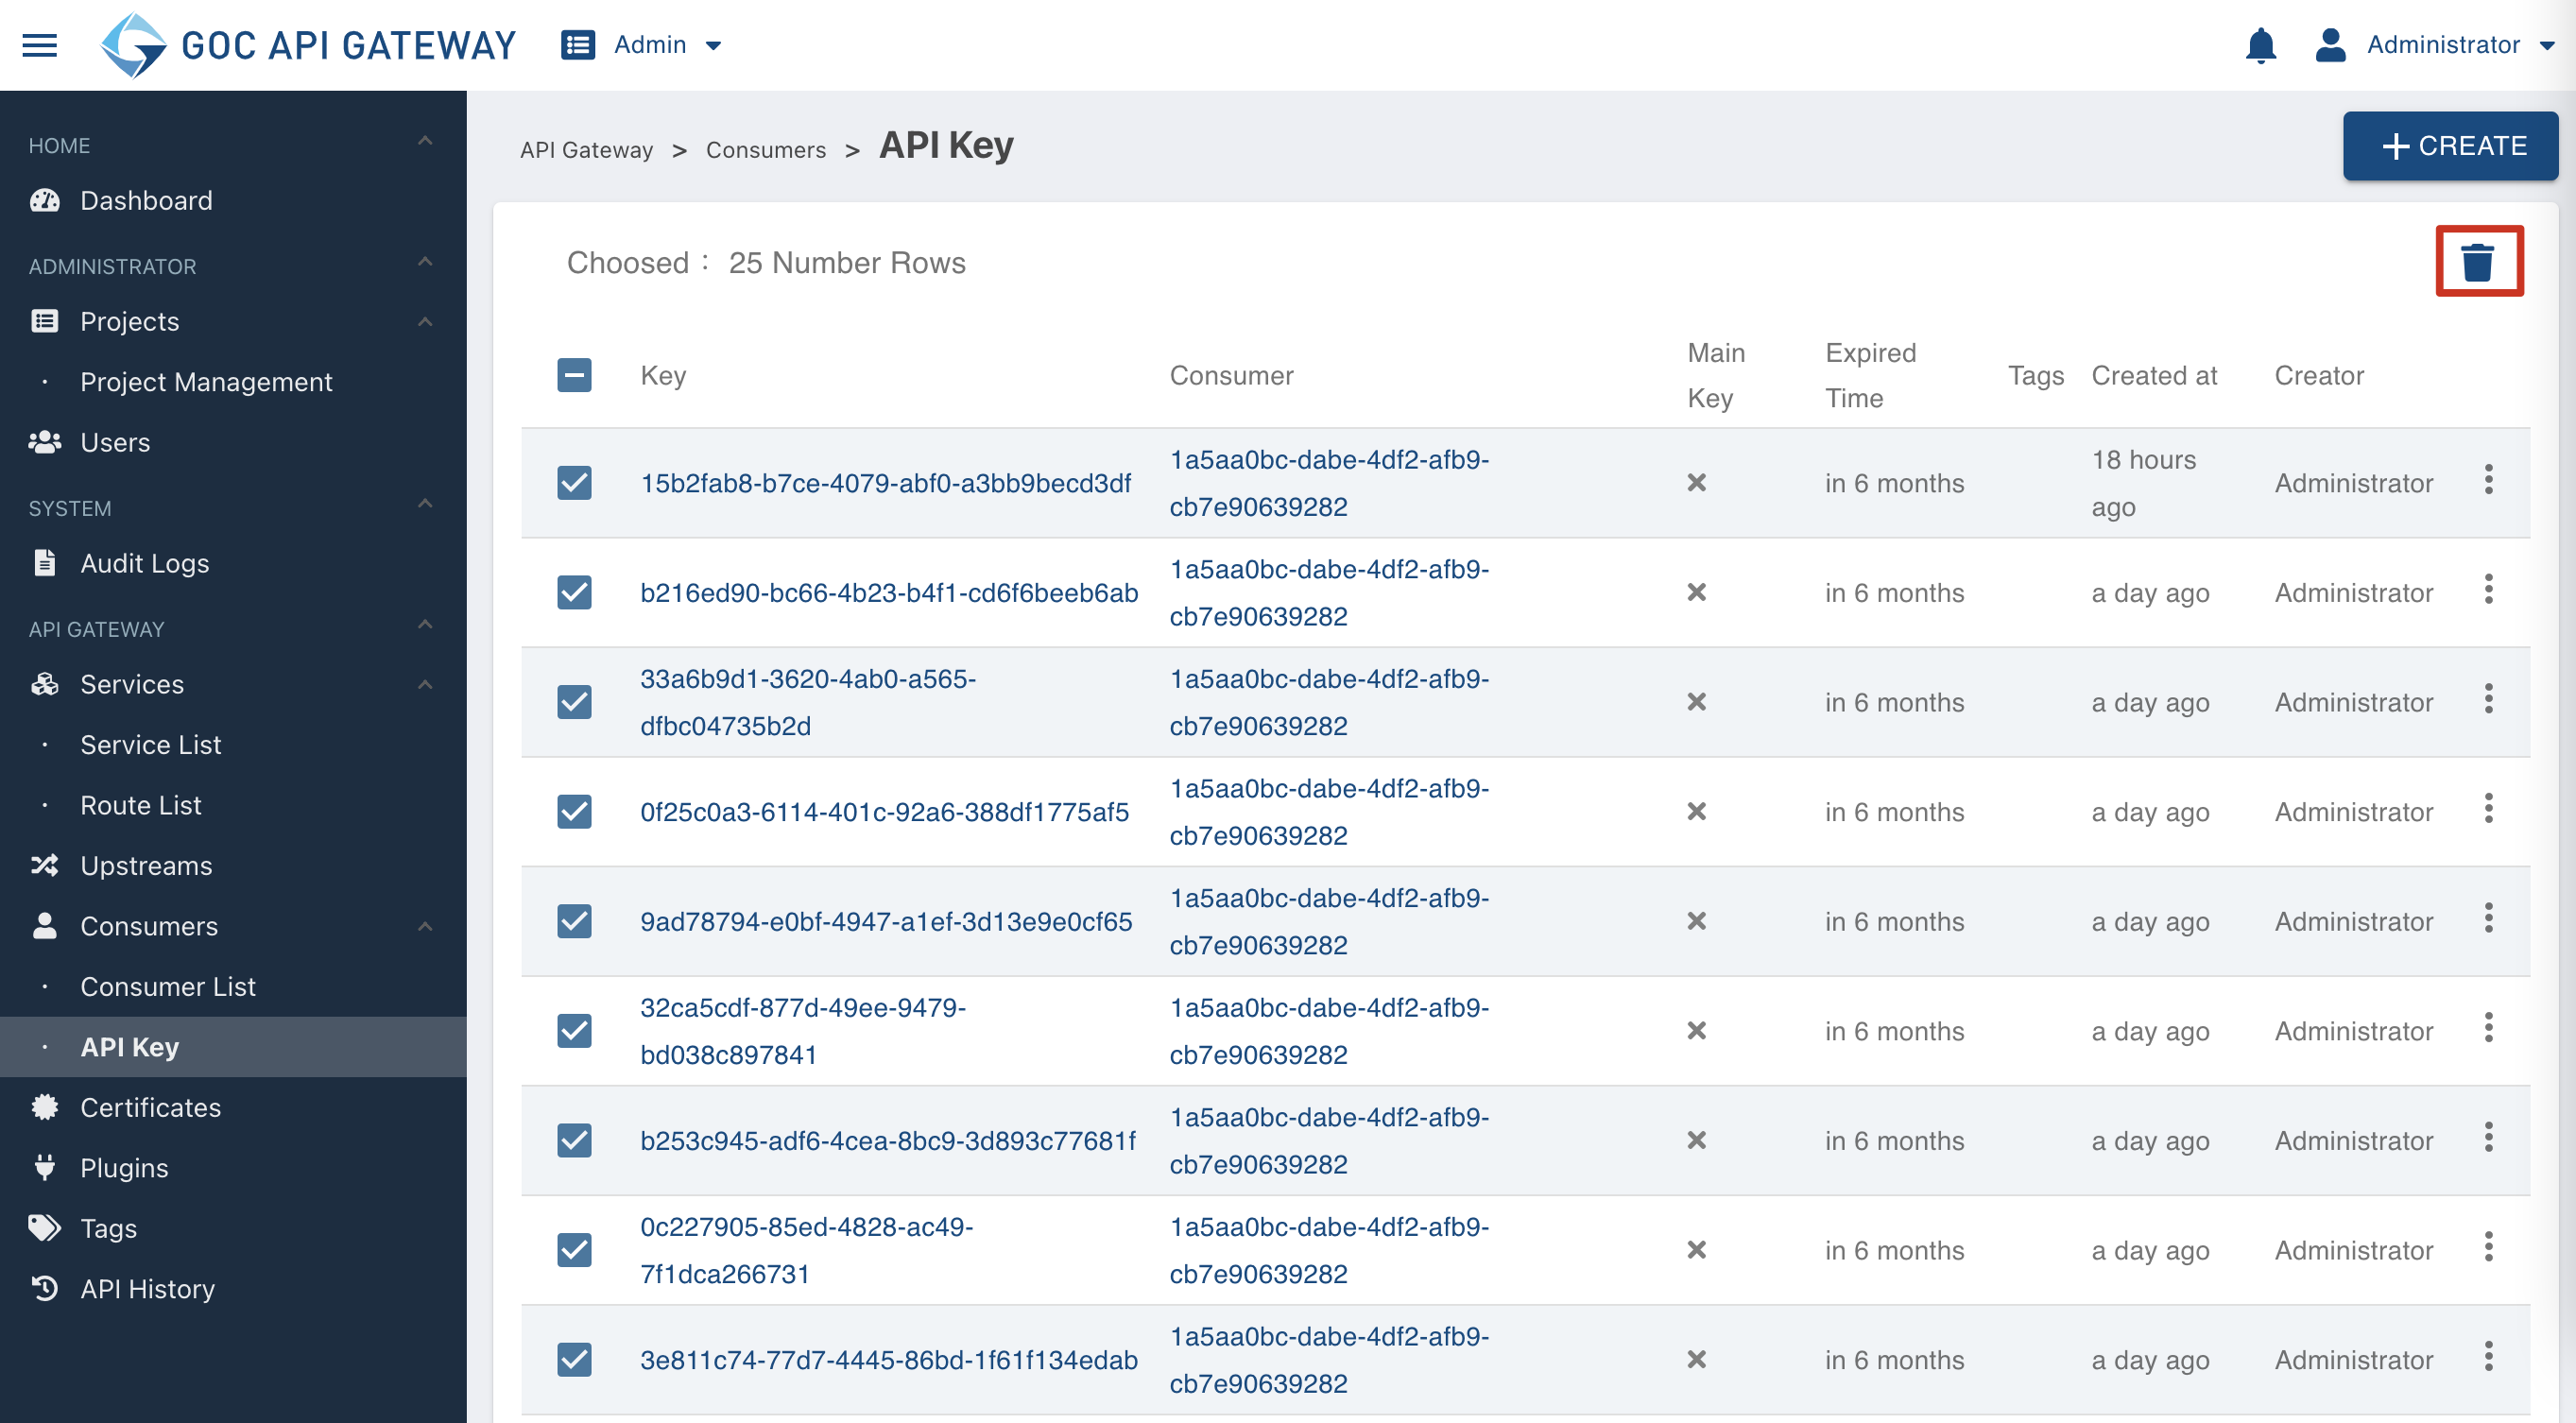Image resolution: width=2576 pixels, height=1423 pixels.
Task: Open row actions for key 3e811c74
Action: coord(2488,1357)
